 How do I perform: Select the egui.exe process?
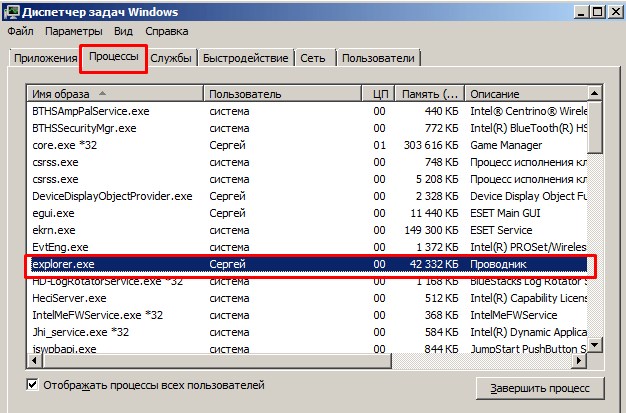coord(307,213)
